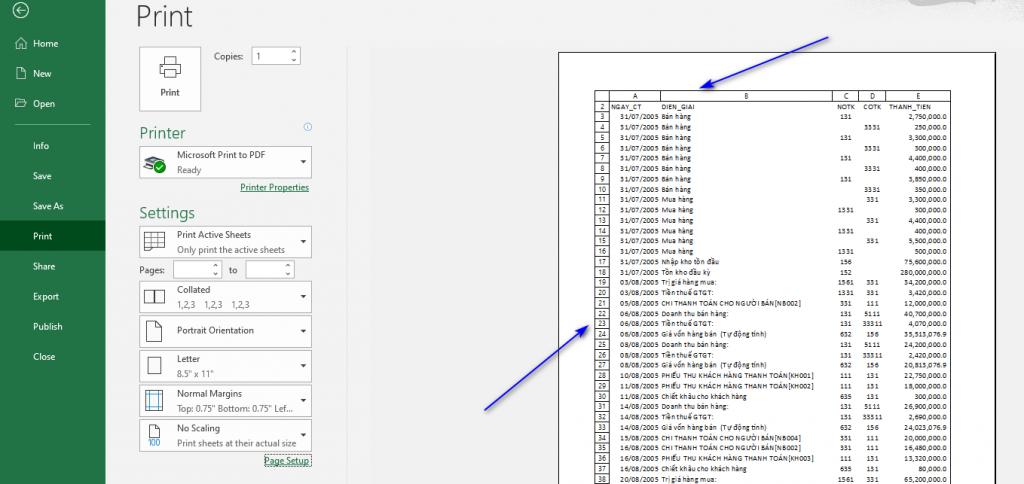Click 'CHI THANH TOÁN CHO NGƯỜI BÁN[NB002]' in row 21
Image resolution: width=1024 pixels, height=484 pixels.
(x=731, y=303)
